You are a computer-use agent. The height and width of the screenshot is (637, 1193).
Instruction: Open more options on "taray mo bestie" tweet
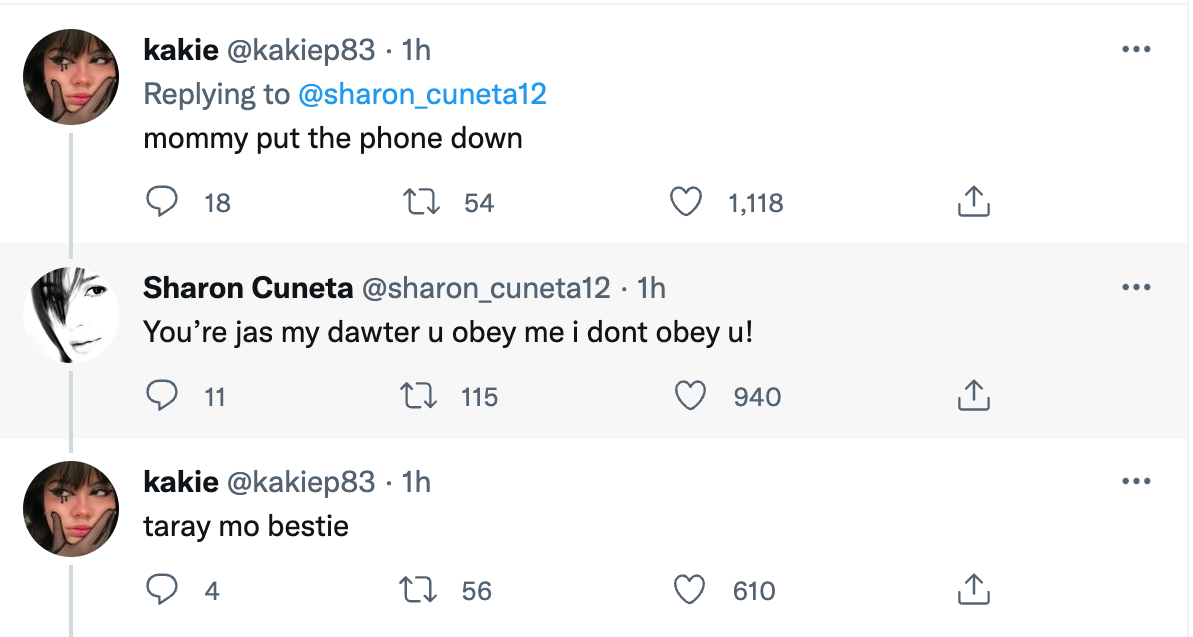(1136, 481)
